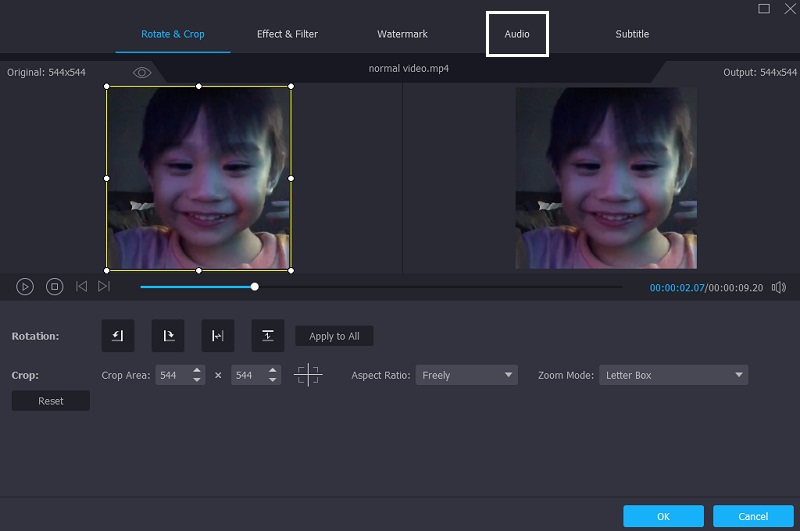This screenshot has height=531, width=800.
Task: Skip to the next frame
Action: (104, 287)
